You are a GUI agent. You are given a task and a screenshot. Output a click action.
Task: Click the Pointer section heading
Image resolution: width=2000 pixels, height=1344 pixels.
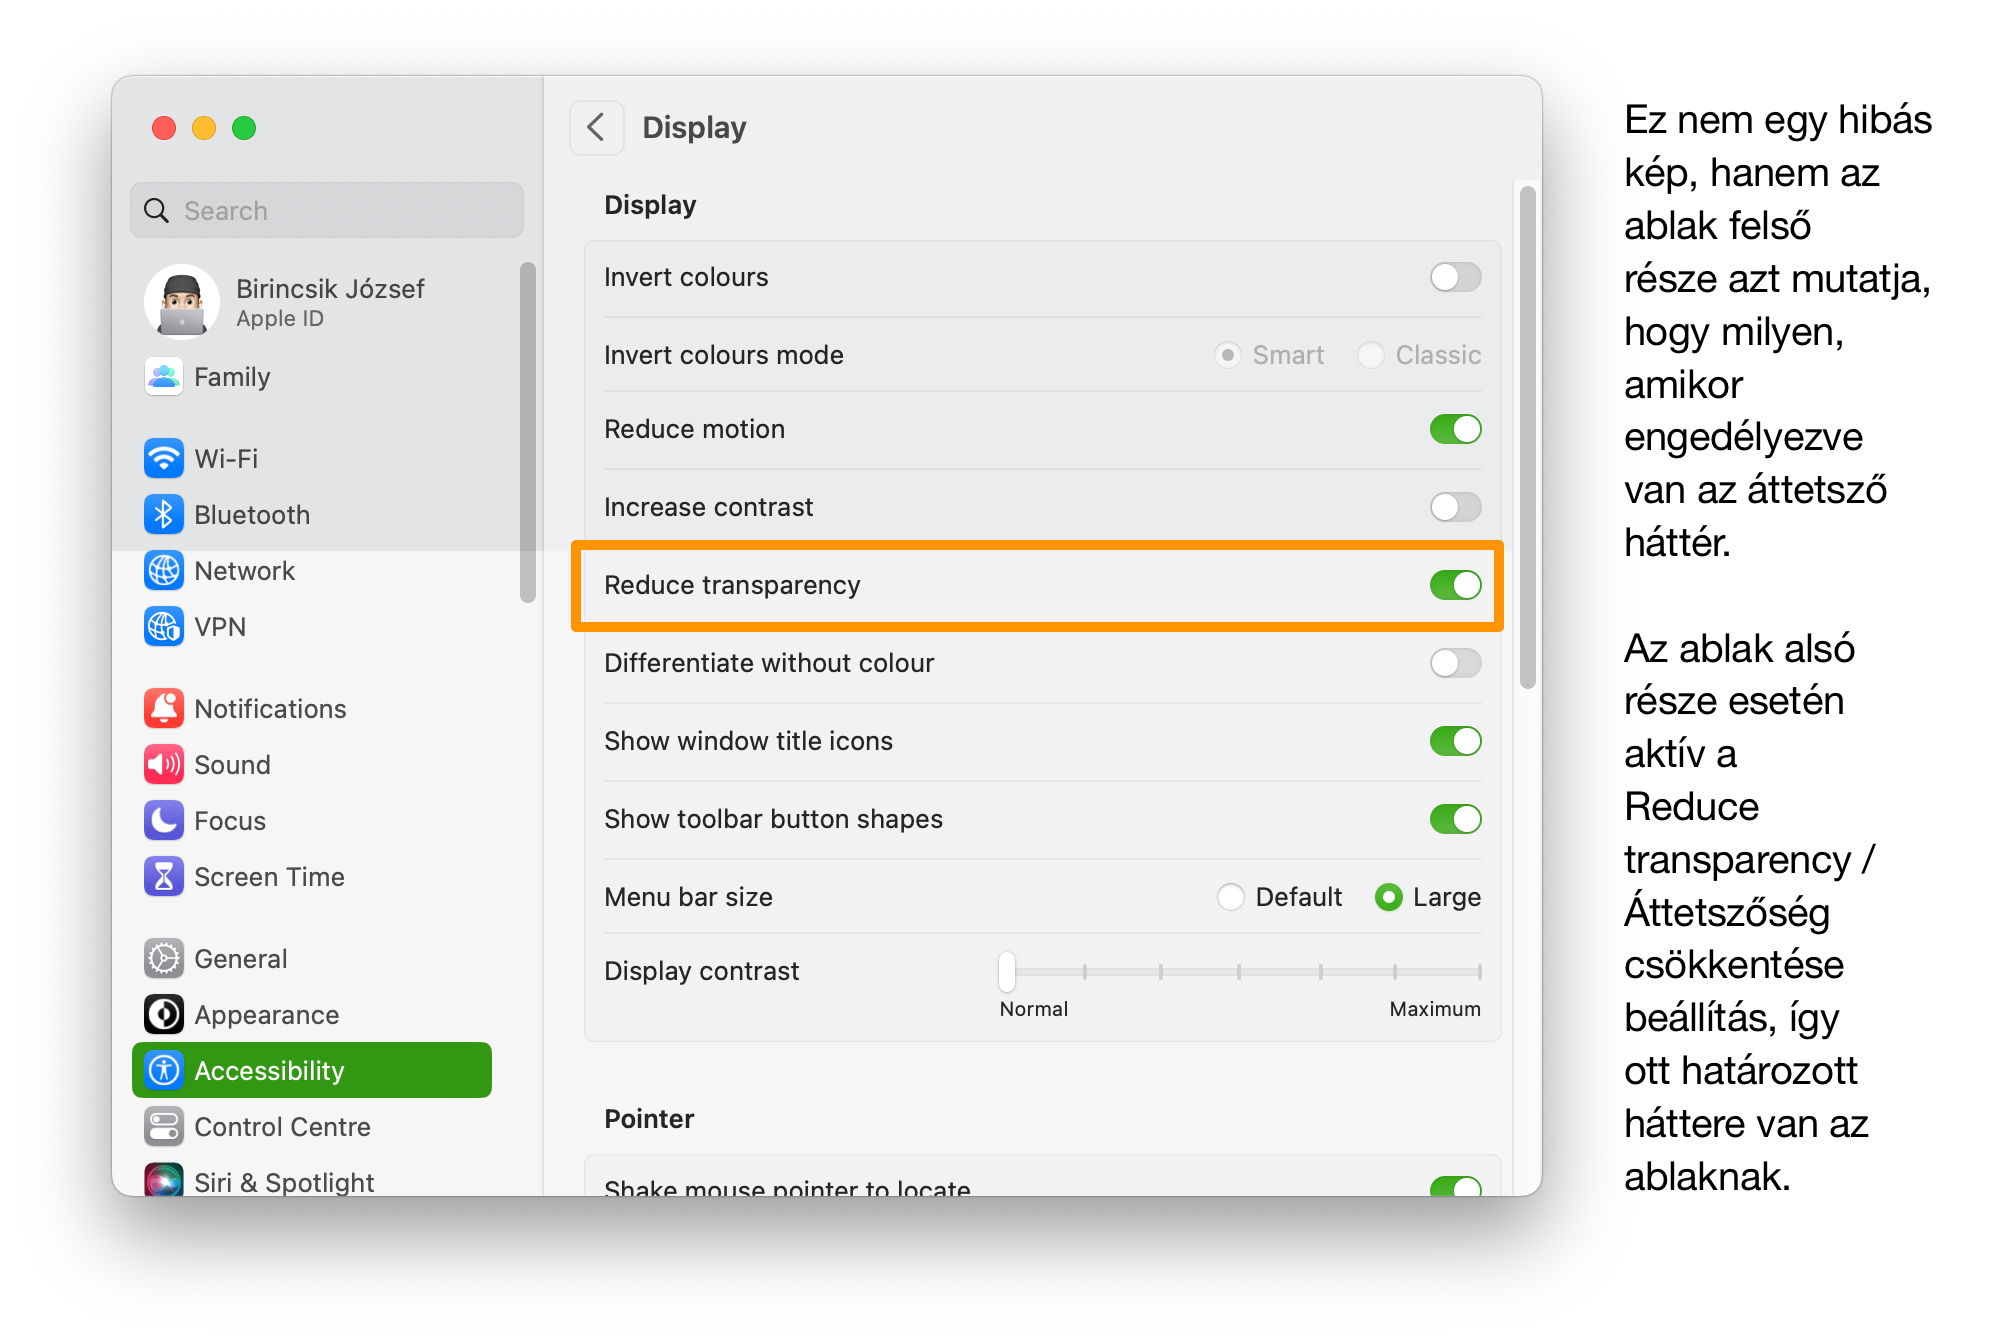coord(649,1119)
